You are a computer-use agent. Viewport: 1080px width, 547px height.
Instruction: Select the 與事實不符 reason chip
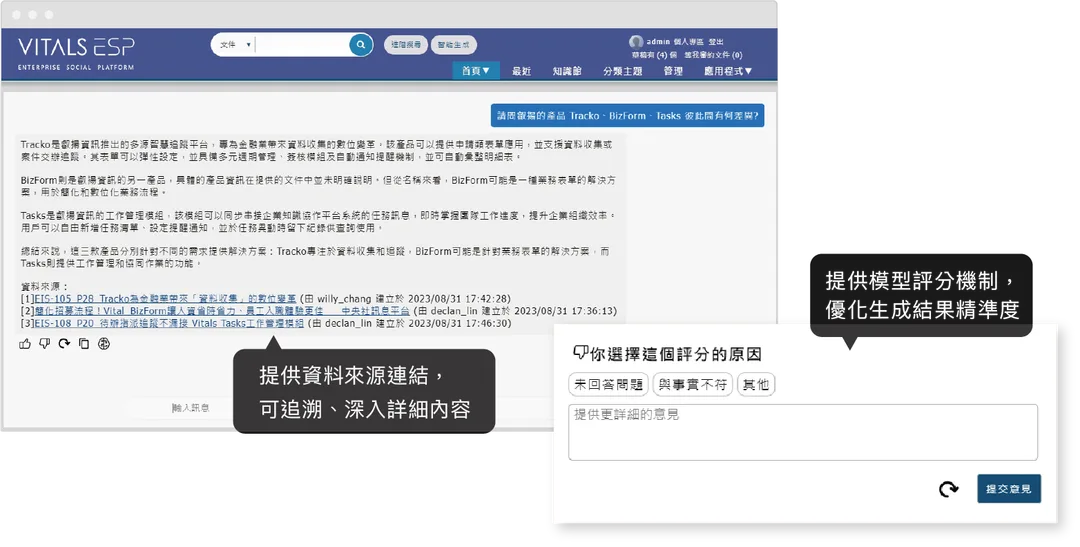pyautogui.click(x=692, y=384)
